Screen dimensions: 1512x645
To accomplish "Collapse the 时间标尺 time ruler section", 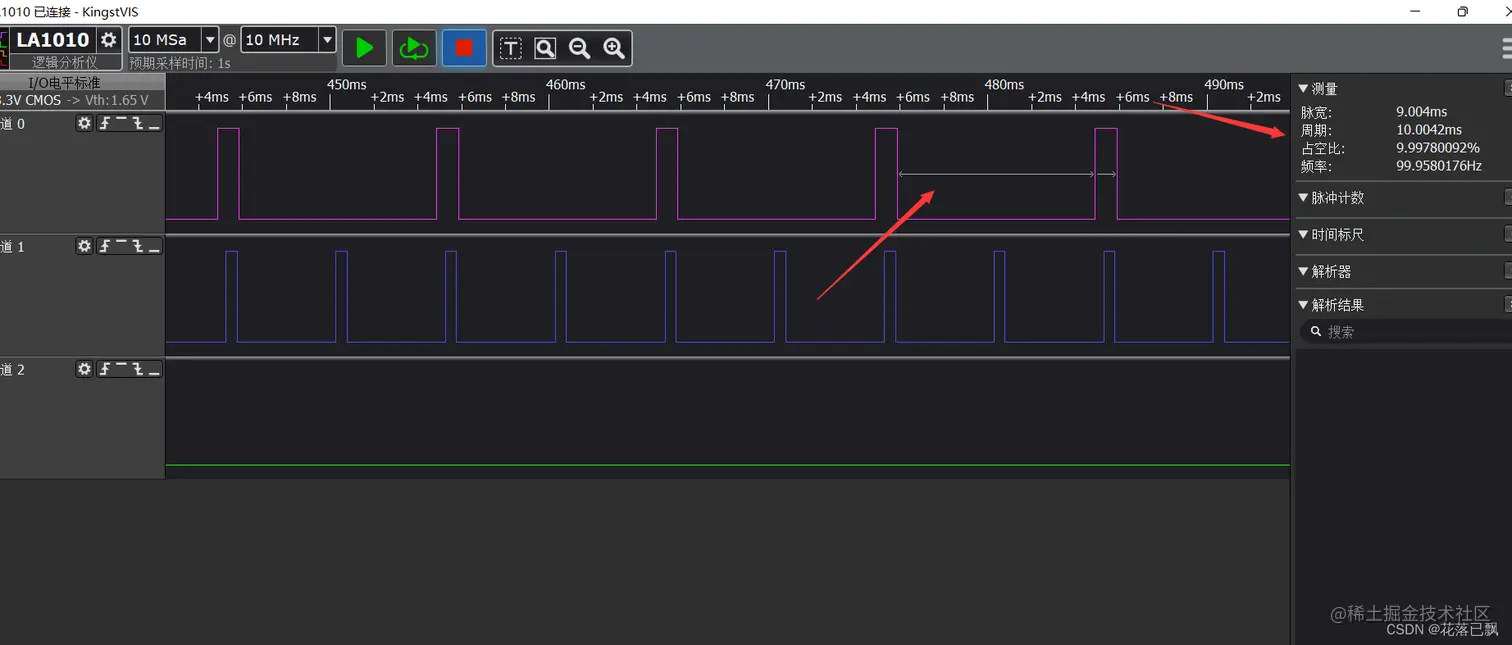I will coord(1303,235).
